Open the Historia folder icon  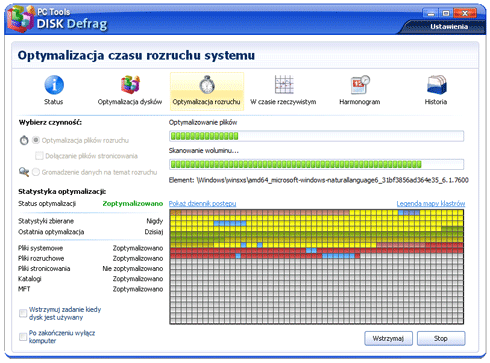(x=436, y=85)
